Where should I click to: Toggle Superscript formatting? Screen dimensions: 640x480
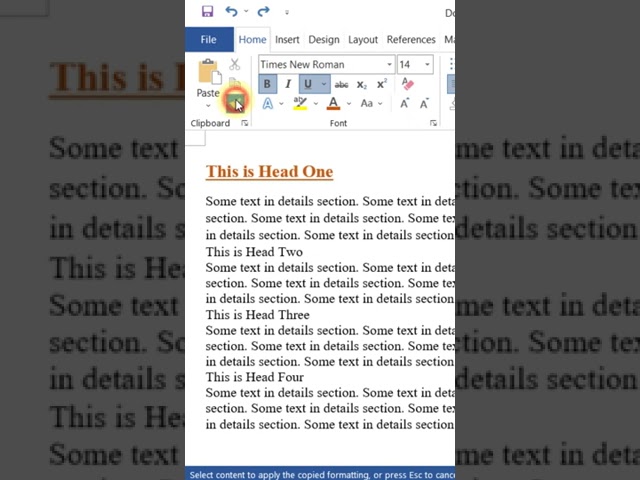tap(382, 84)
